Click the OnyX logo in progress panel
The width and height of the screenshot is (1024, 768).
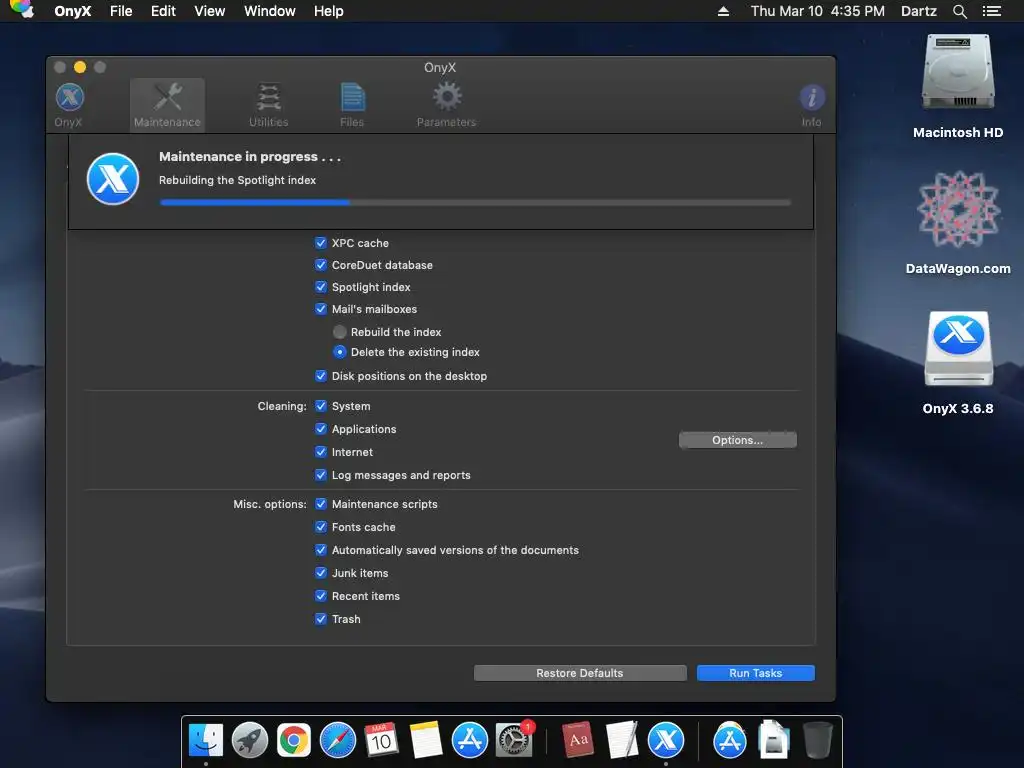[x=113, y=179]
